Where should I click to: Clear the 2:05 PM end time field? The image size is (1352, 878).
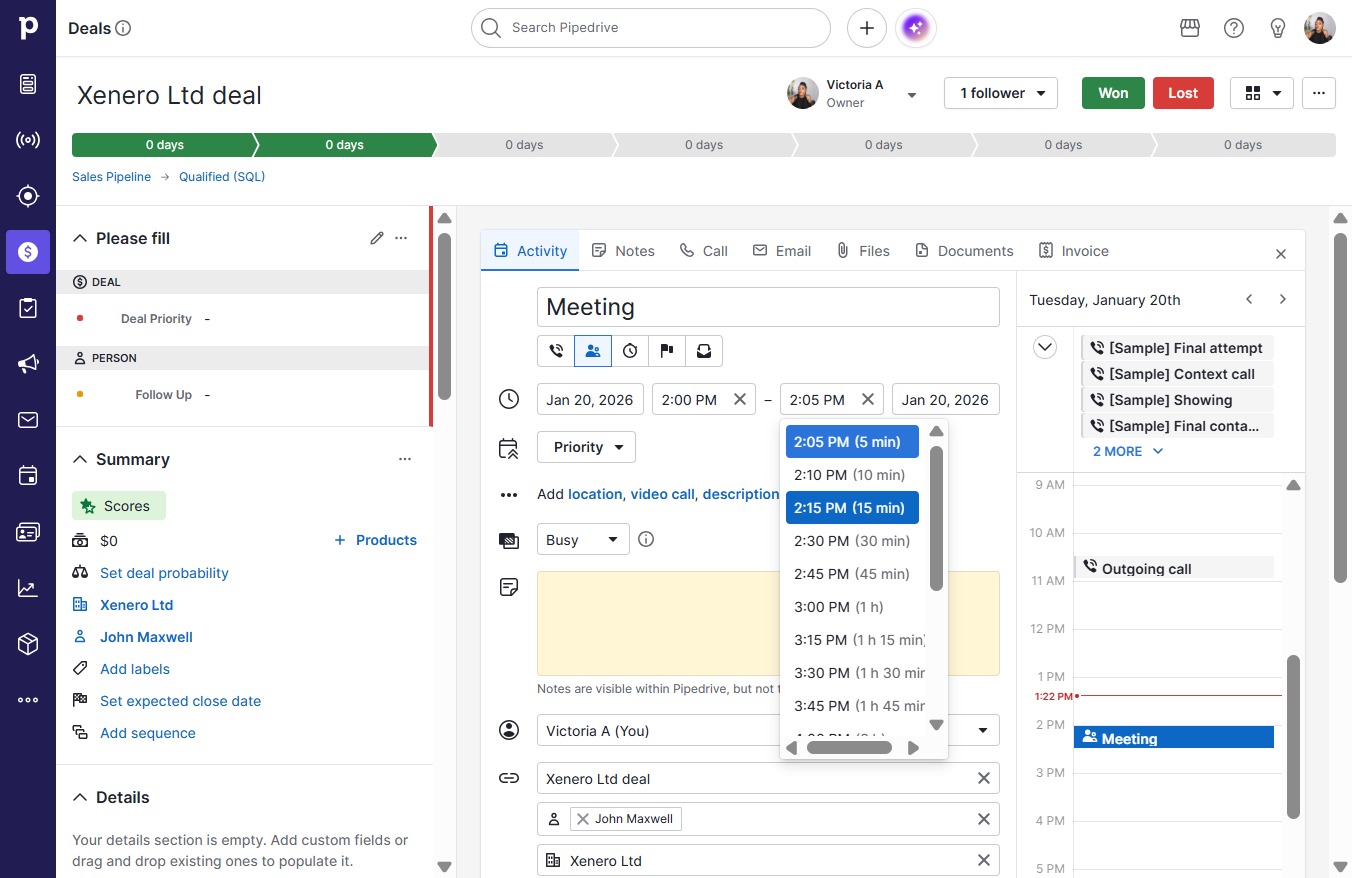click(x=868, y=399)
